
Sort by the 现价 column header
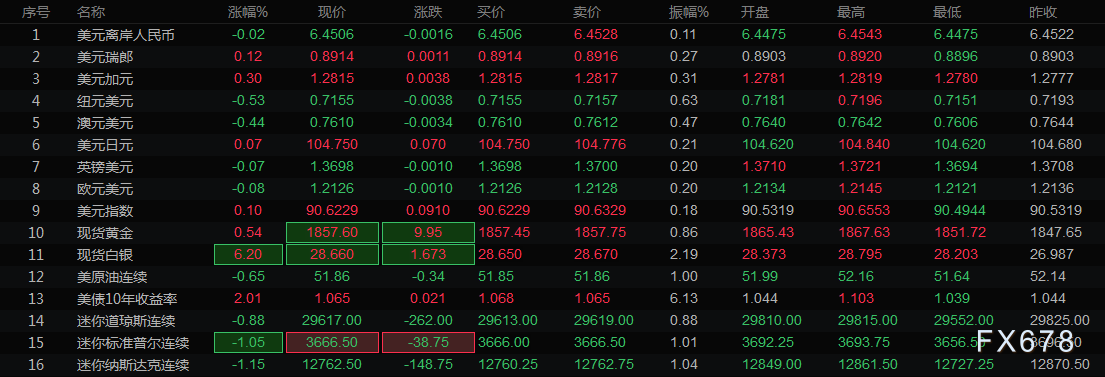pyautogui.click(x=331, y=12)
